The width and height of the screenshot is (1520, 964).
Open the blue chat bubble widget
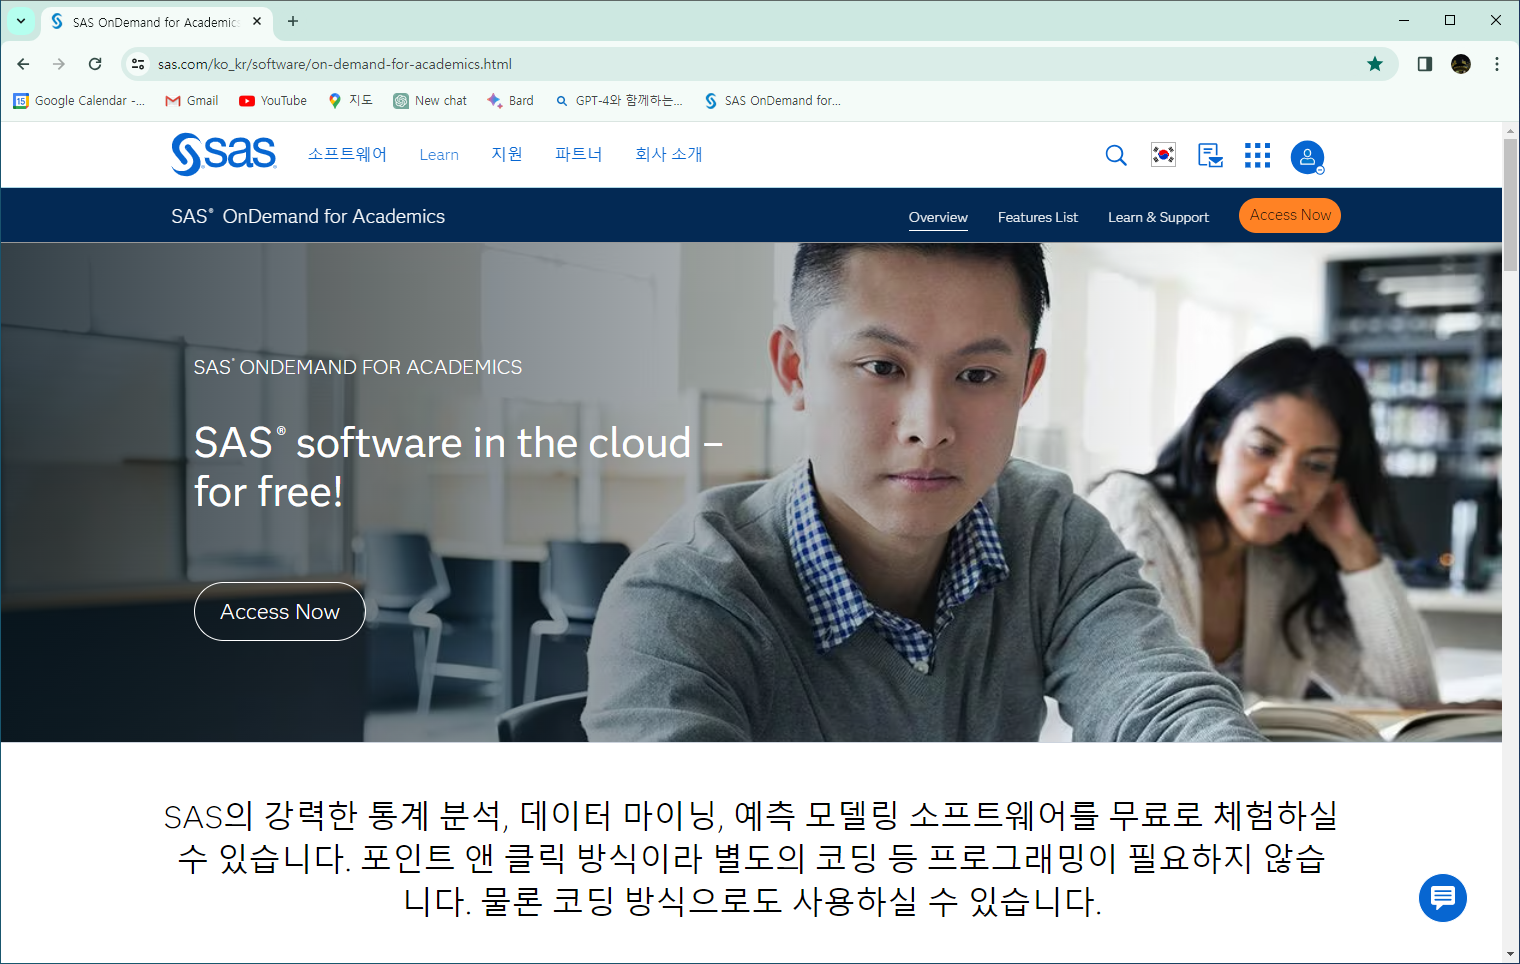click(1442, 898)
